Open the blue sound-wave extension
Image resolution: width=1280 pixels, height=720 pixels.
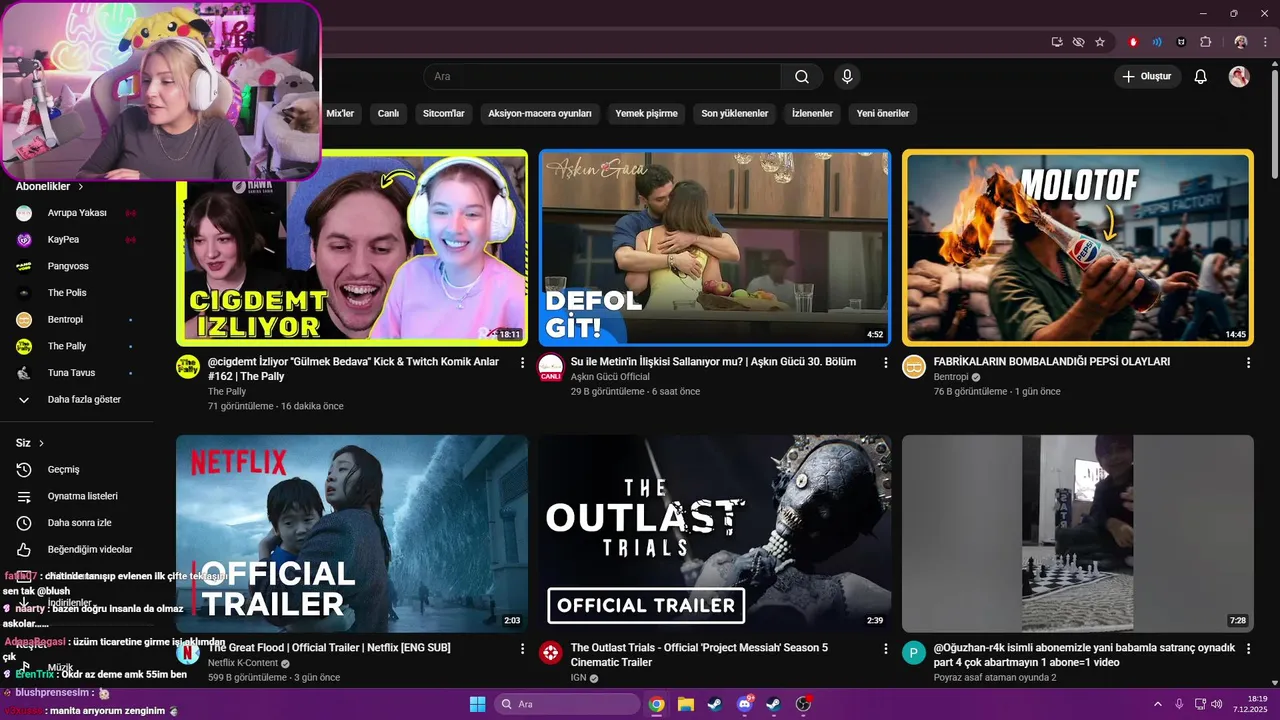pyautogui.click(x=1157, y=42)
